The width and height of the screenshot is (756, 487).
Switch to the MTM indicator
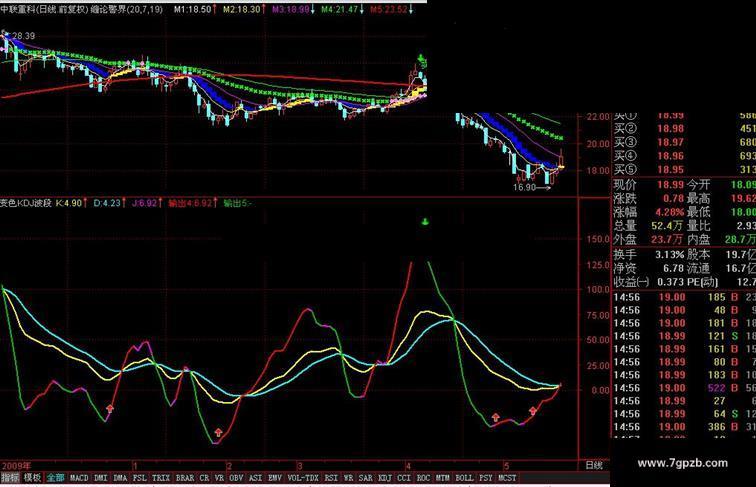pyautogui.click(x=442, y=478)
